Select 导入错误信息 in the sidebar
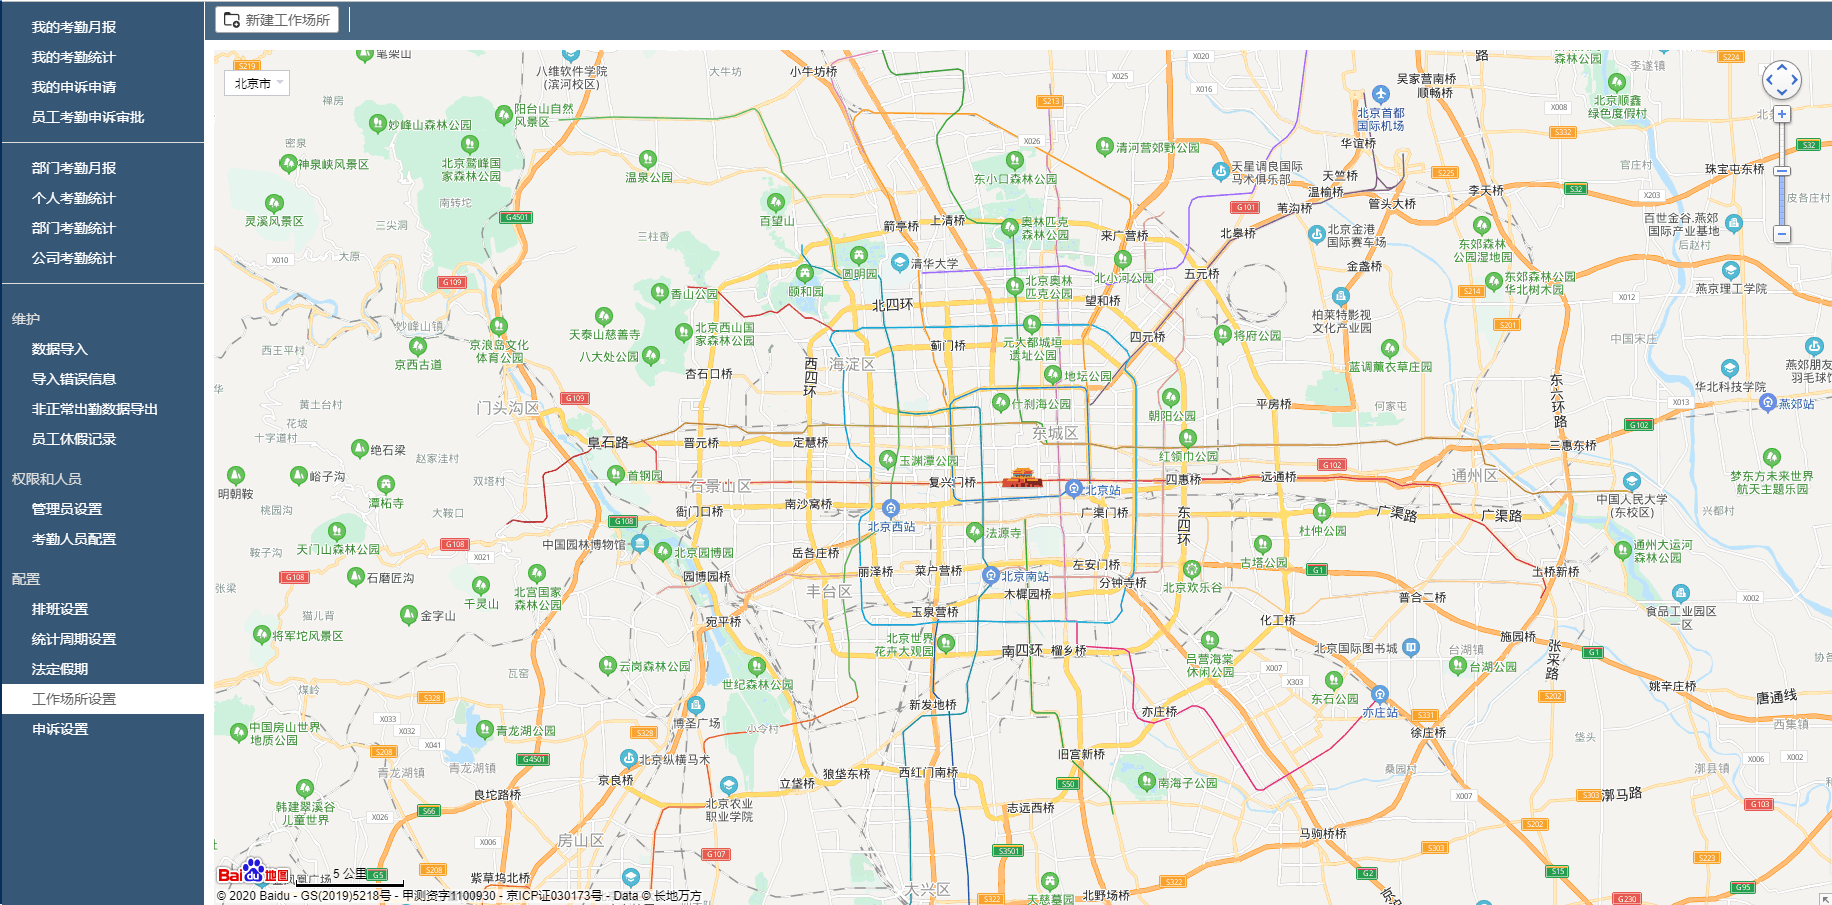The image size is (1832, 905). [x=74, y=379]
